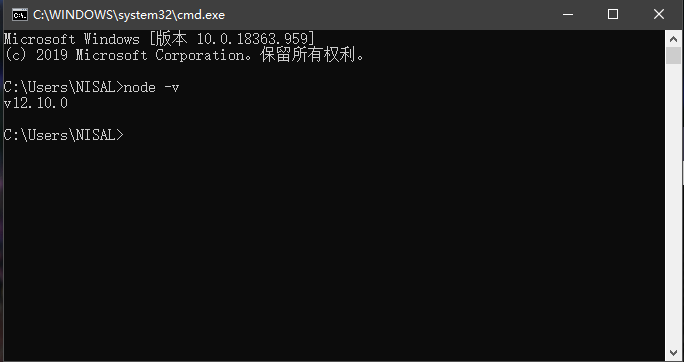This screenshot has height=362, width=684.
Task: Click the '版本' text in header line
Action: pos(171,39)
